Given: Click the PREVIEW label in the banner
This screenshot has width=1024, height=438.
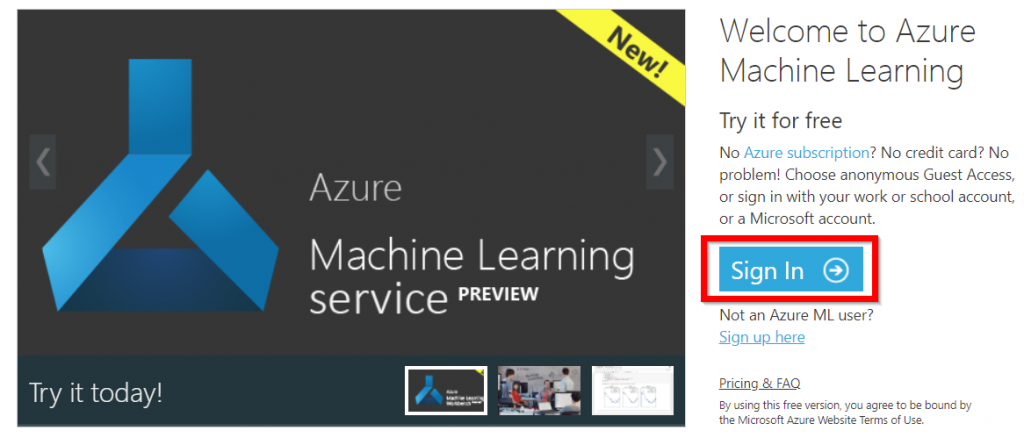Looking at the screenshot, I should 498,294.
